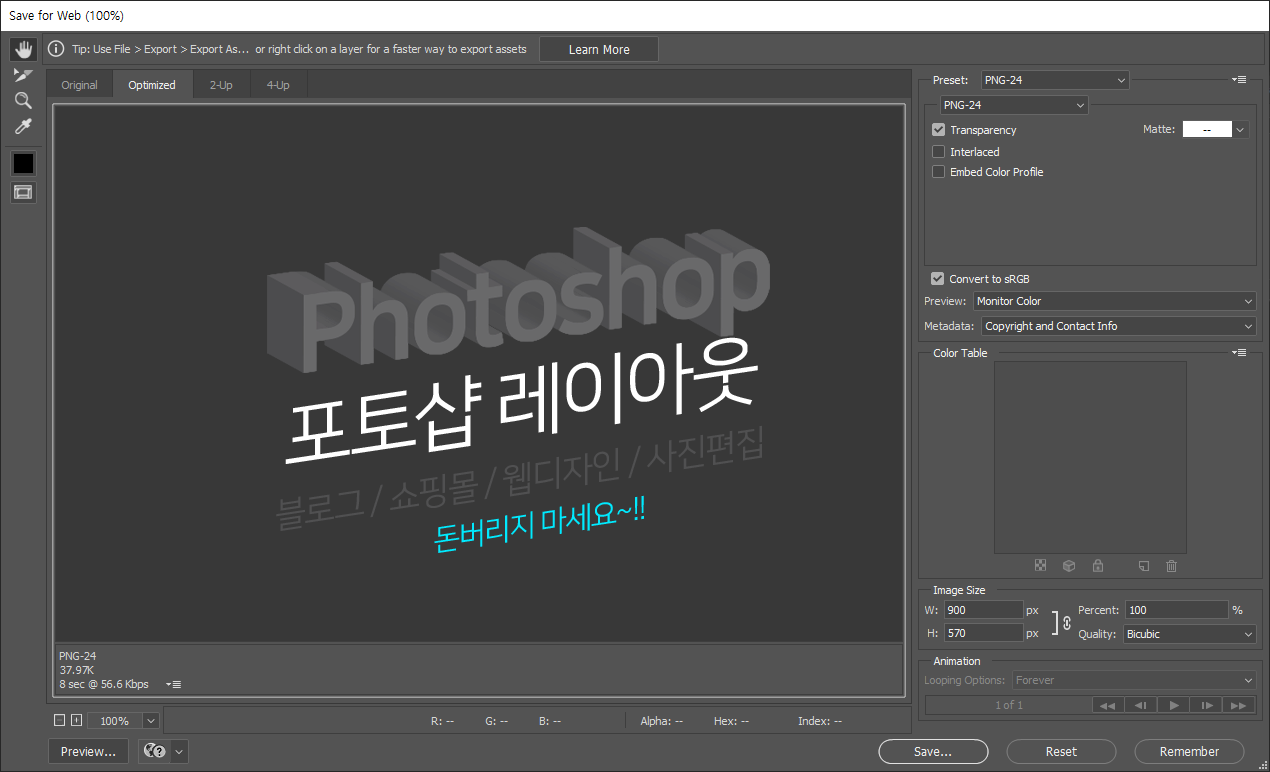Play the animation
This screenshot has height=772, width=1270.
pos(1173,705)
